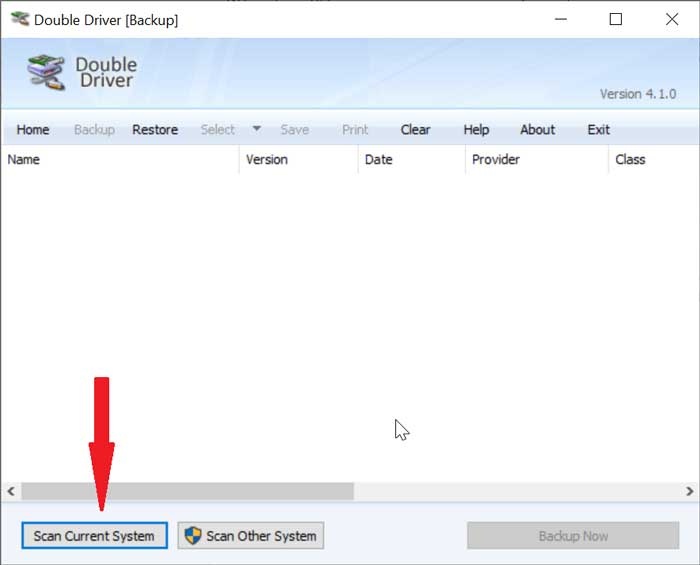The height and width of the screenshot is (565, 700).
Task: Clear the driver list using Clear
Action: point(415,129)
